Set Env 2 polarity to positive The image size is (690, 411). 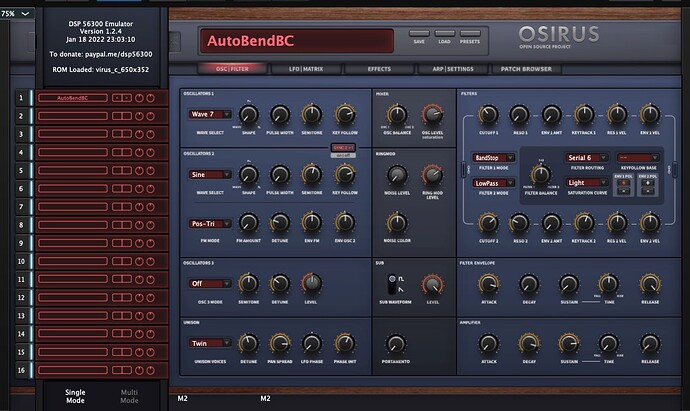pyautogui.click(x=647, y=183)
